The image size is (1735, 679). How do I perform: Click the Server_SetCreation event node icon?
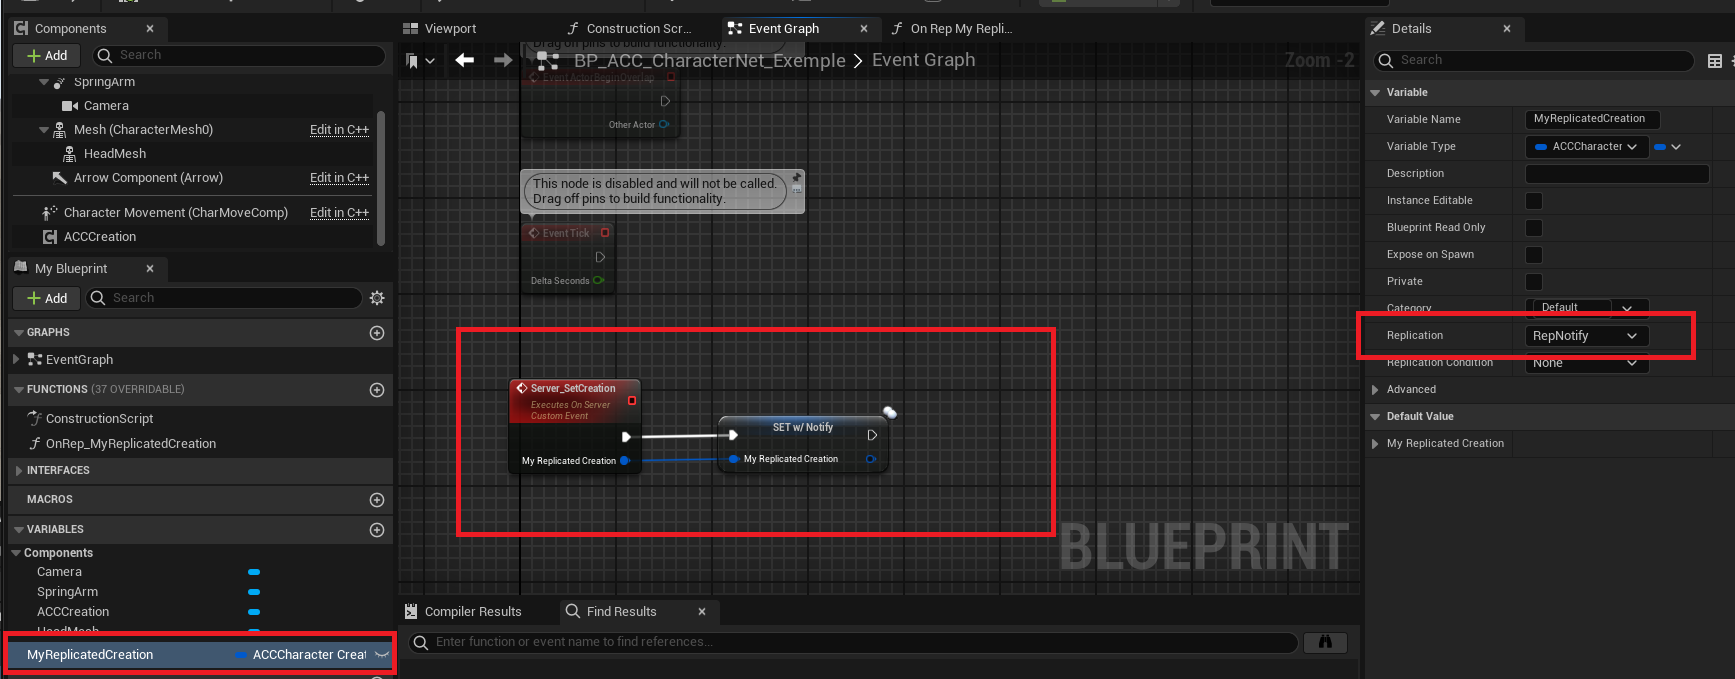pos(522,388)
